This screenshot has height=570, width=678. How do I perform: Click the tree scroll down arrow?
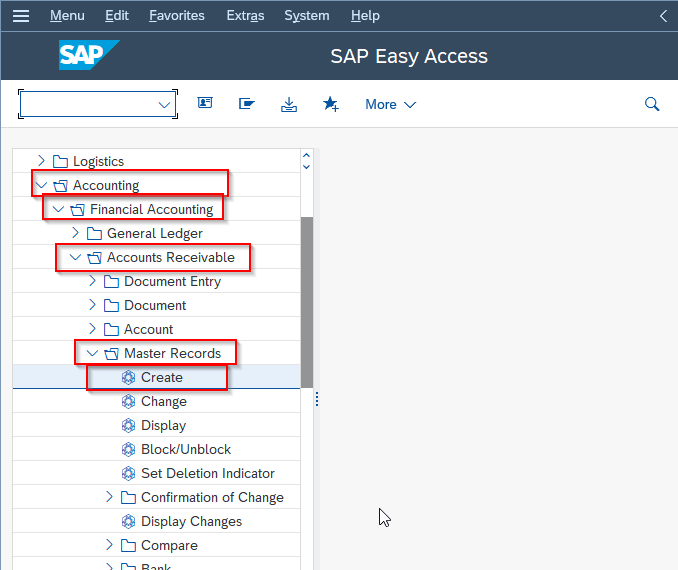point(307,167)
